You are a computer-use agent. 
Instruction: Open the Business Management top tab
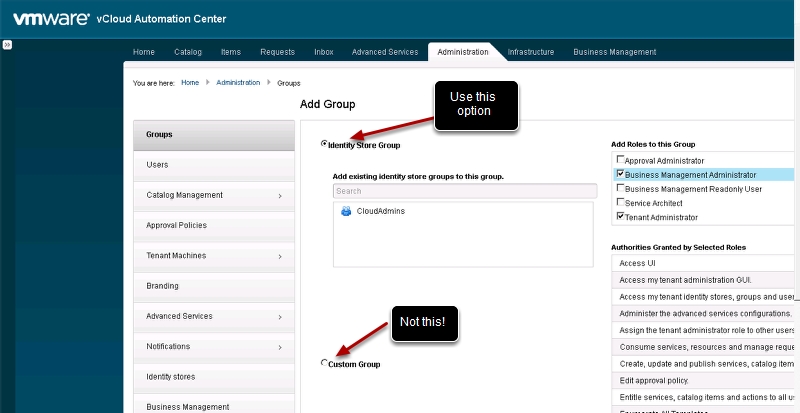point(614,52)
